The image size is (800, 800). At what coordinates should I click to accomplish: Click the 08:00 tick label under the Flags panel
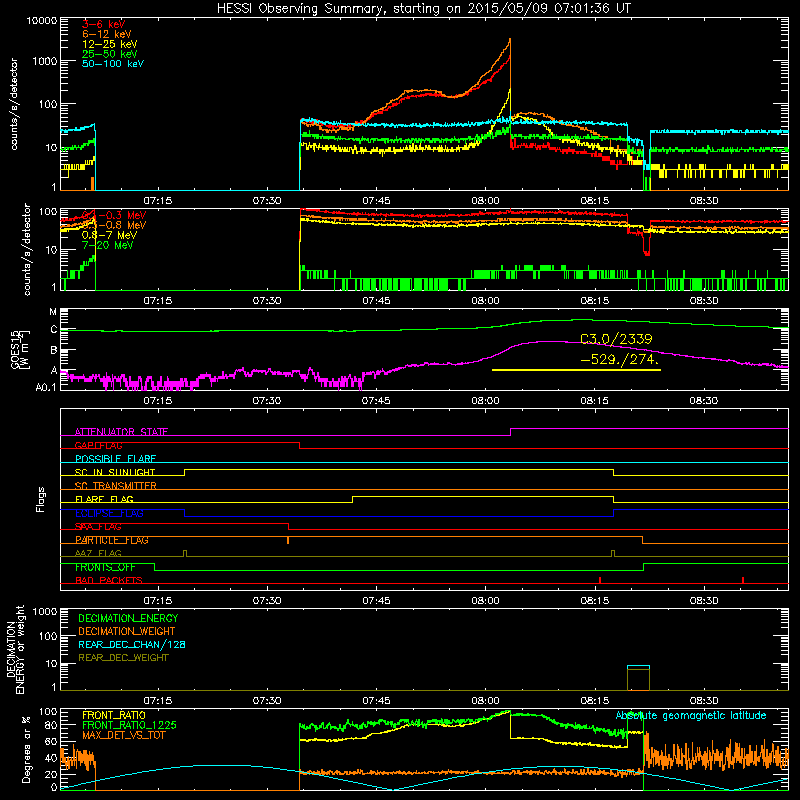[x=485, y=601]
